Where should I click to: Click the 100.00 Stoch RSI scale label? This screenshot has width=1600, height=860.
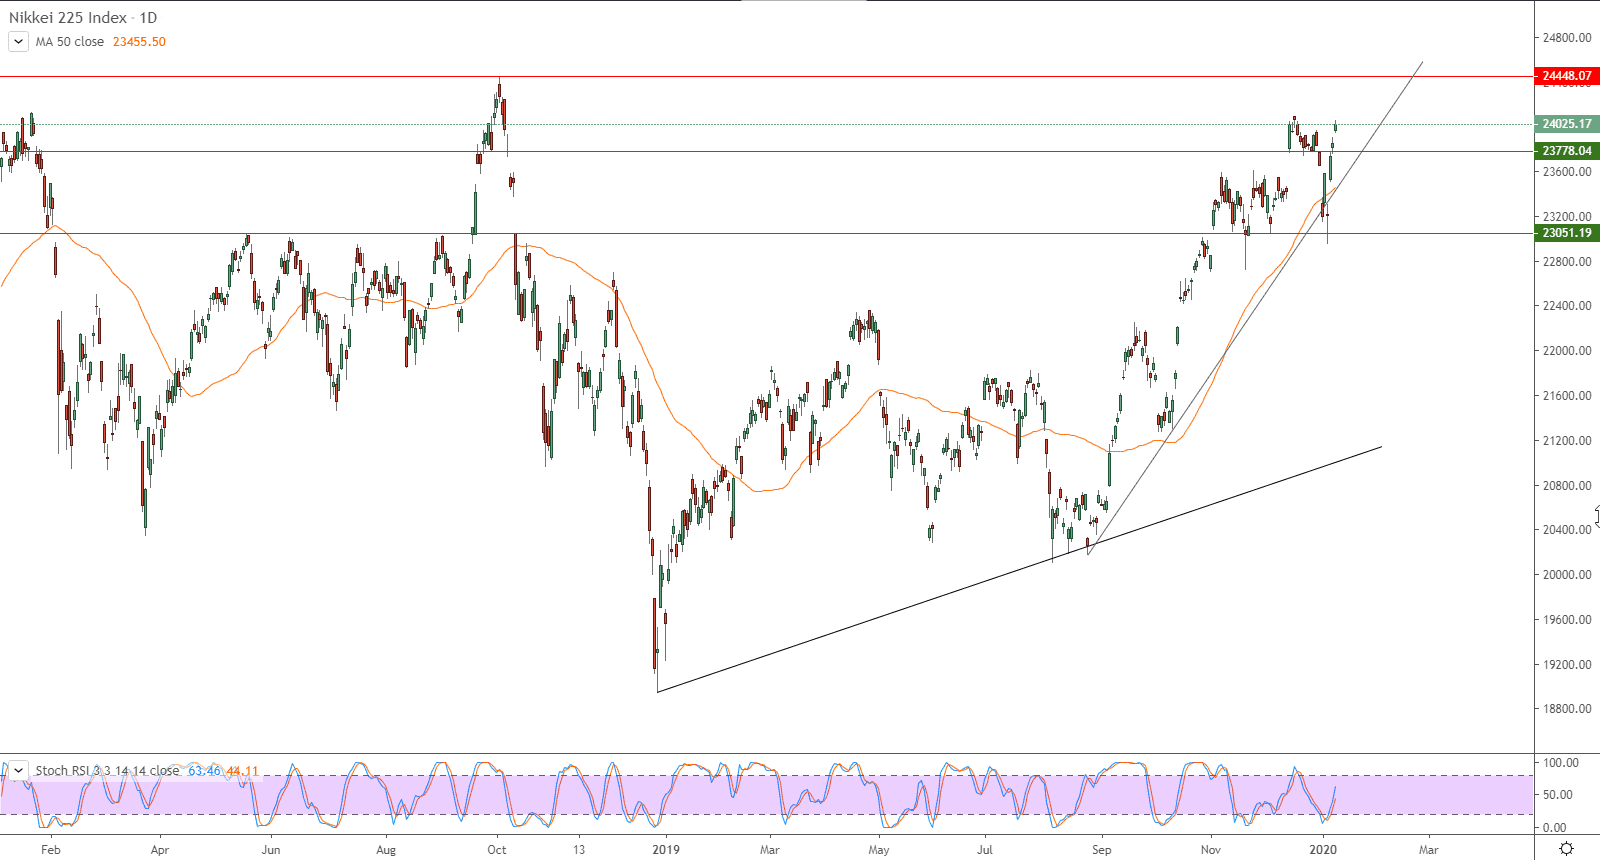[1561, 763]
